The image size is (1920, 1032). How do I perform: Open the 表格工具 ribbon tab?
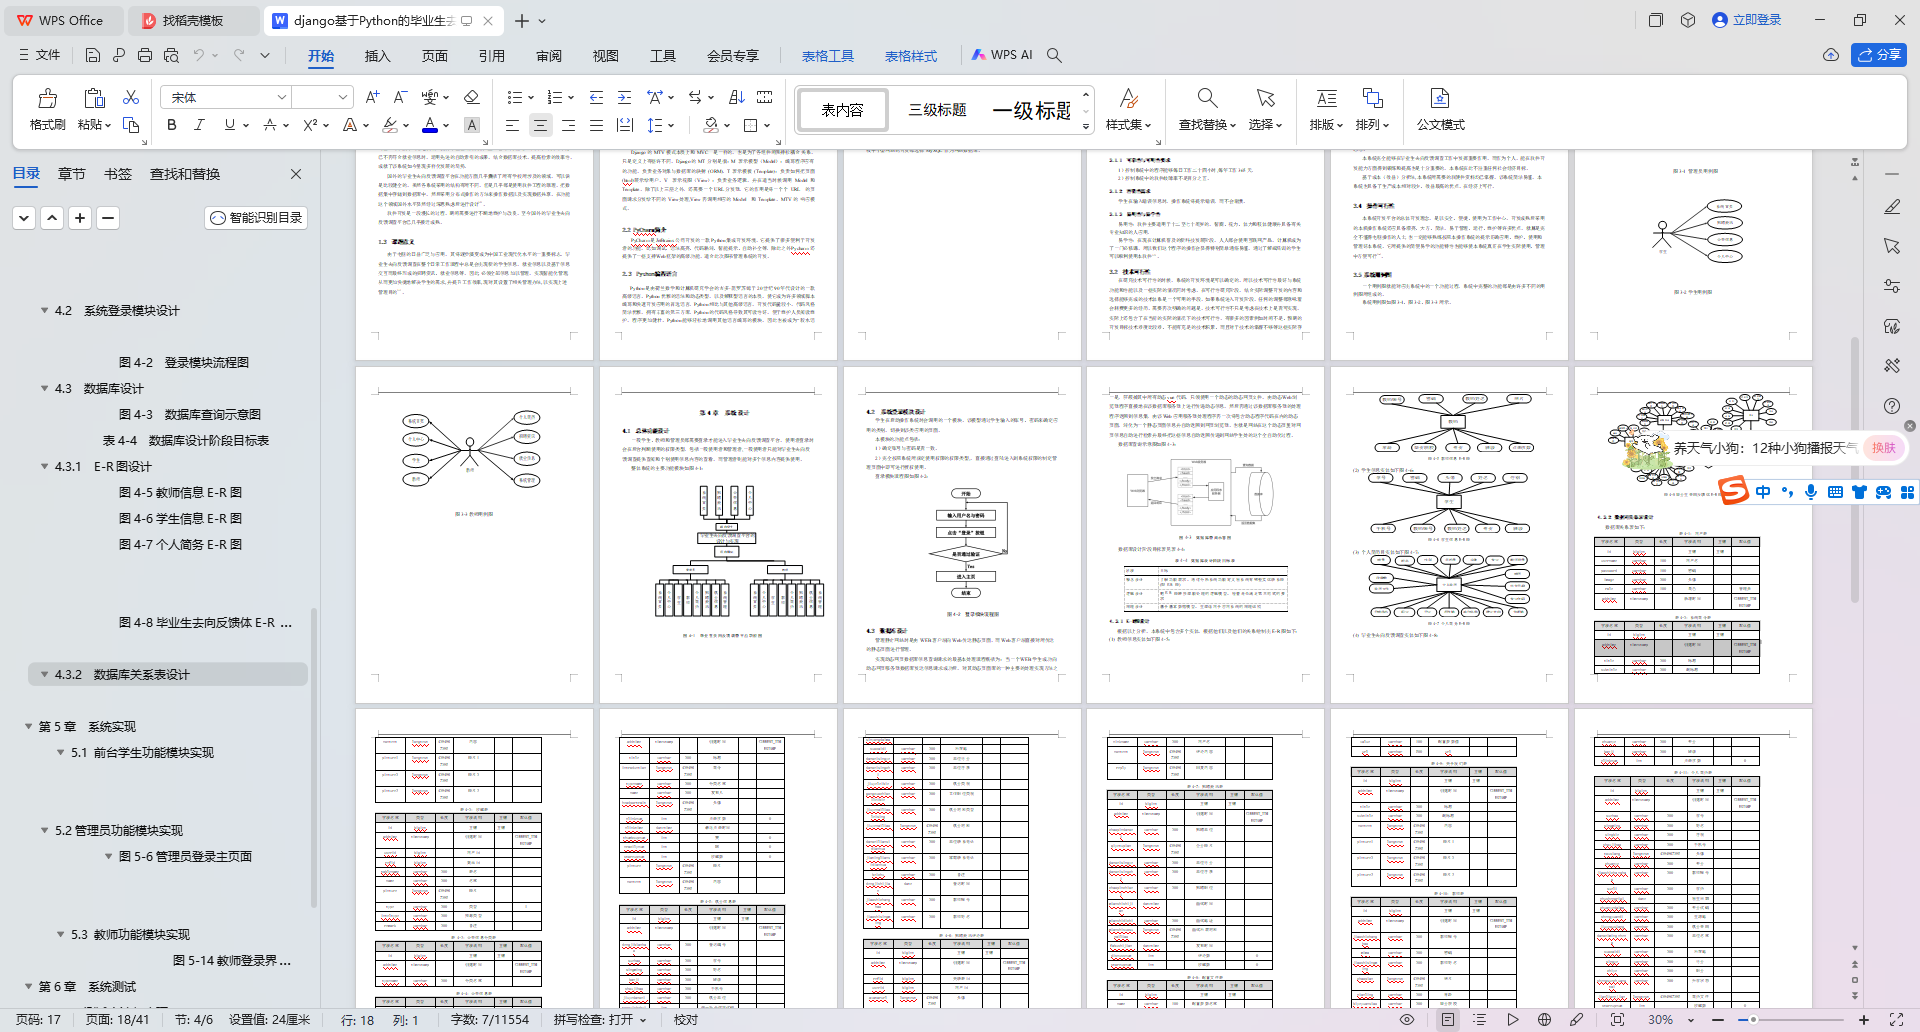(x=828, y=56)
